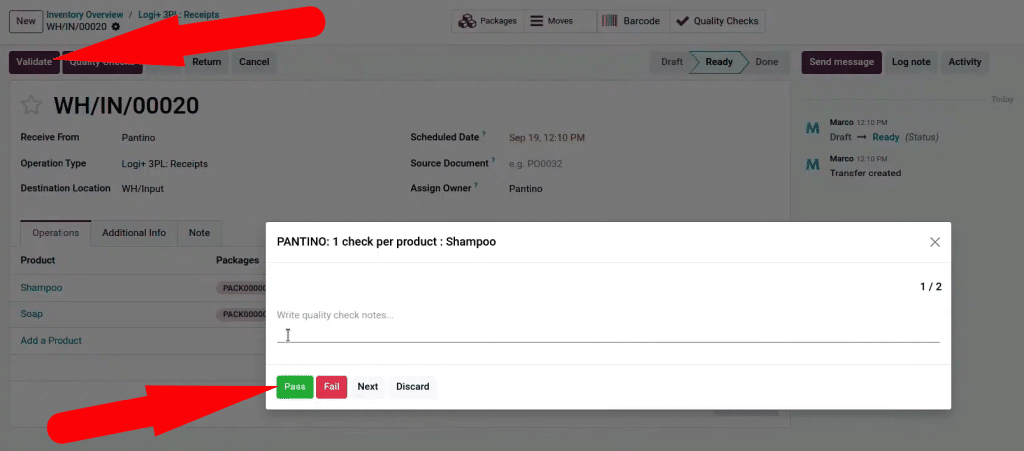This screenshot has width=1024, height=451.
Task: Switch to the Additional Info tab
Action: (134, 233)
